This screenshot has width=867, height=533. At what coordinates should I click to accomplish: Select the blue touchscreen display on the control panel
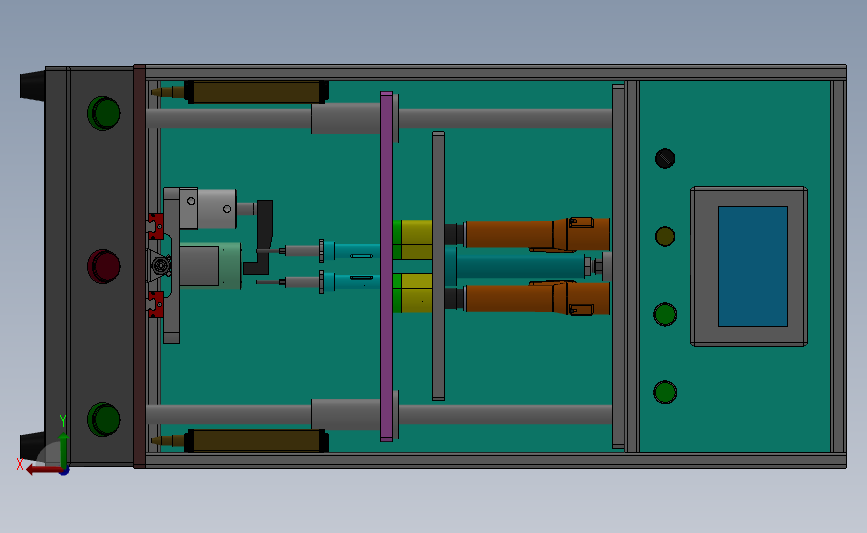753,266
